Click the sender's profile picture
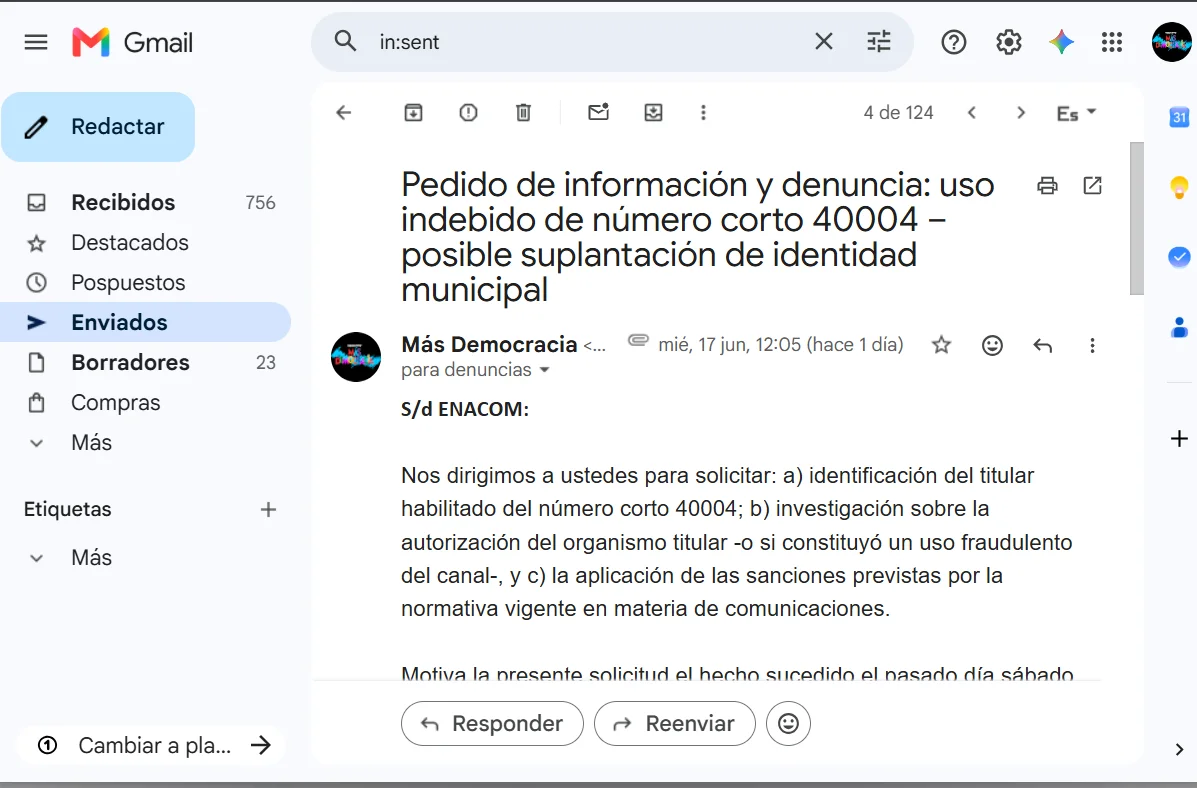The height and width of the screenshot is (788, 1197). pyautogui.click(x=356, y=357)
